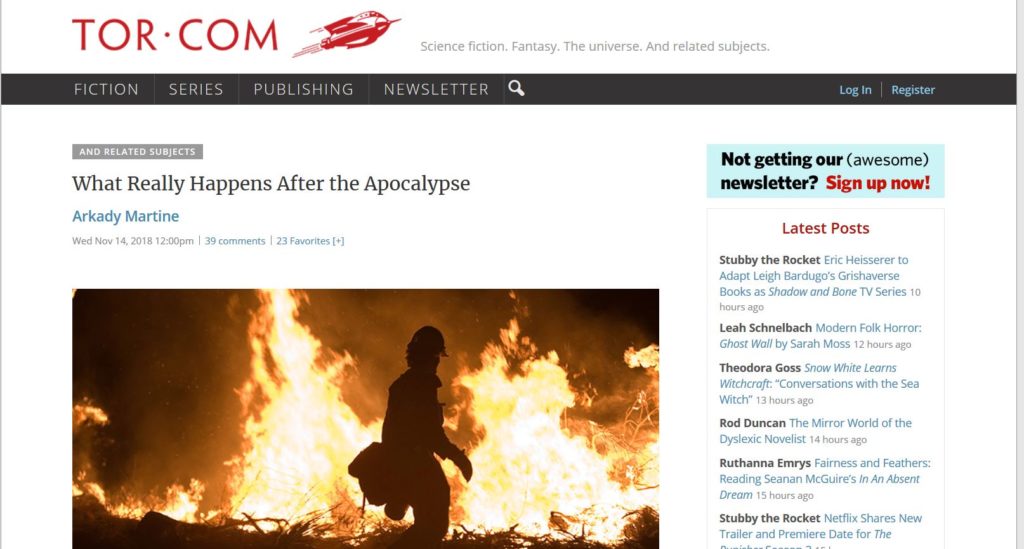Image resolution: width=1024 pixels, height=549 pixels.
Task: Expand the 23 Favorites [+] link
Action: [310, 241]
